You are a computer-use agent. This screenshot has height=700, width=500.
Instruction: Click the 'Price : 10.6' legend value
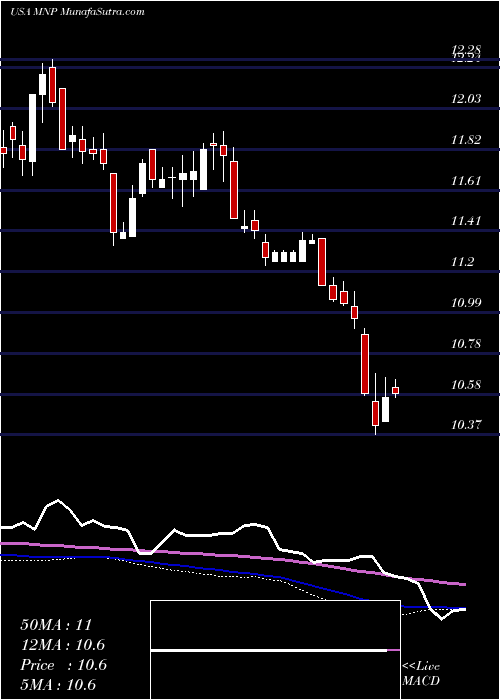(63, 665)
